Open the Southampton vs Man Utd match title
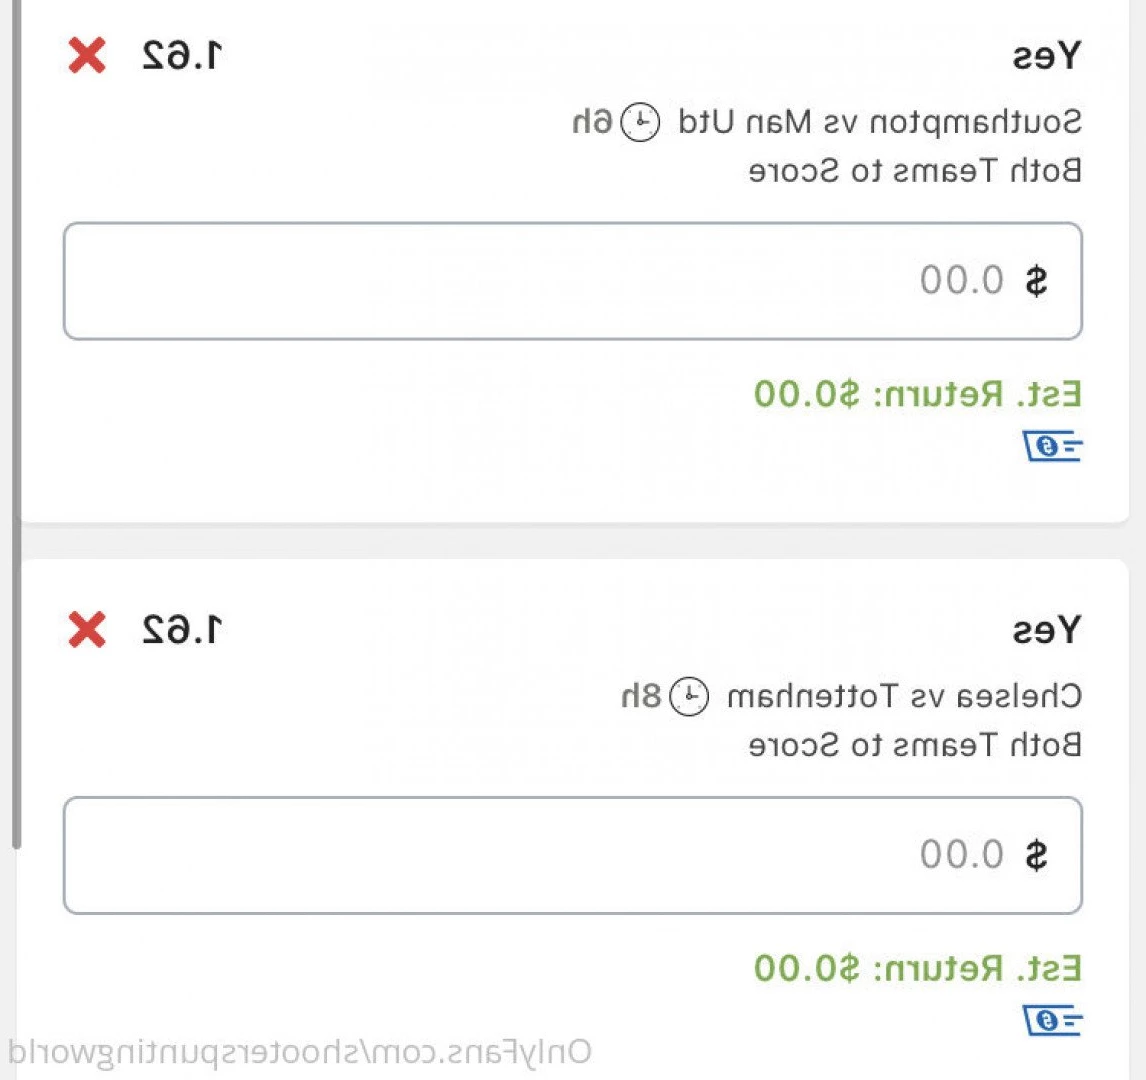The height and width of the screenshot is (1080, 1146). [880, 123]
